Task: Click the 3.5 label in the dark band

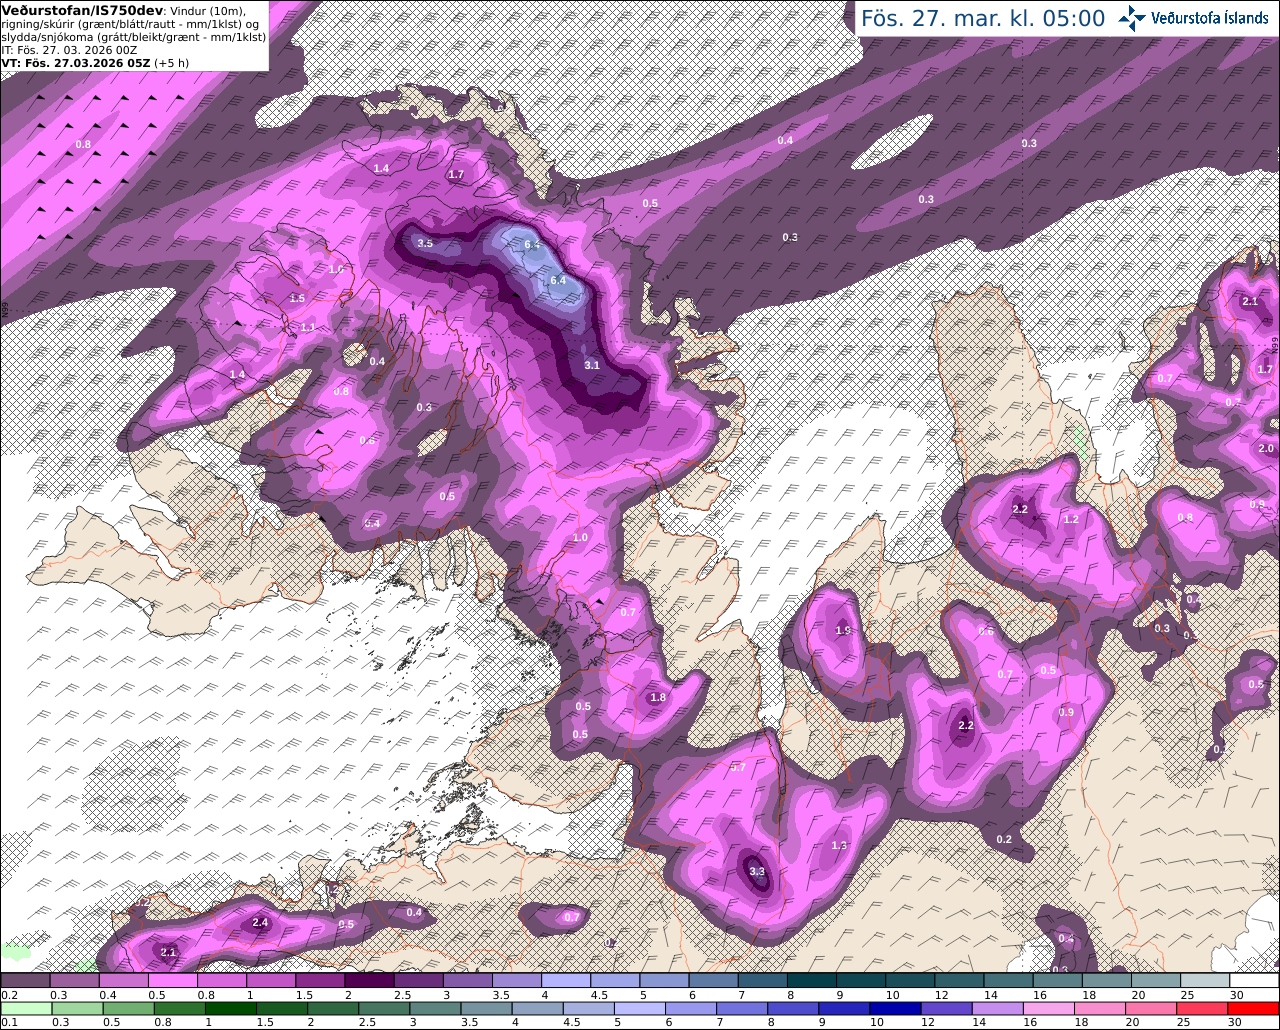Action: (425, 243)
